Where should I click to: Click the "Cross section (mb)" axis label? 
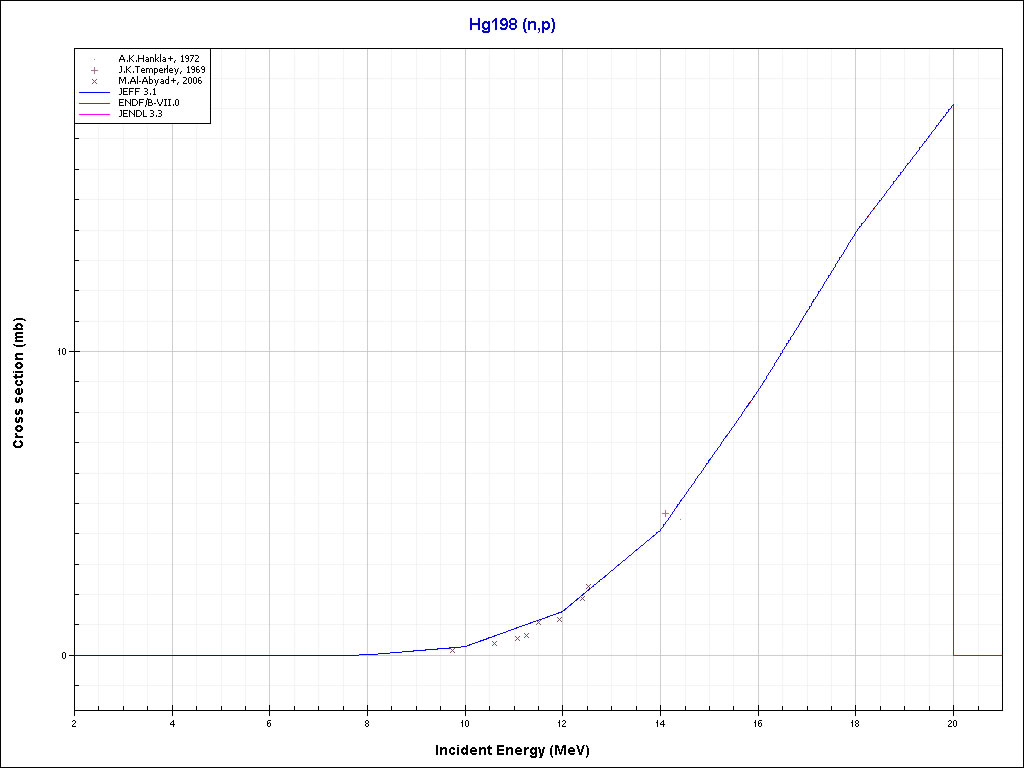click(18, 383)
